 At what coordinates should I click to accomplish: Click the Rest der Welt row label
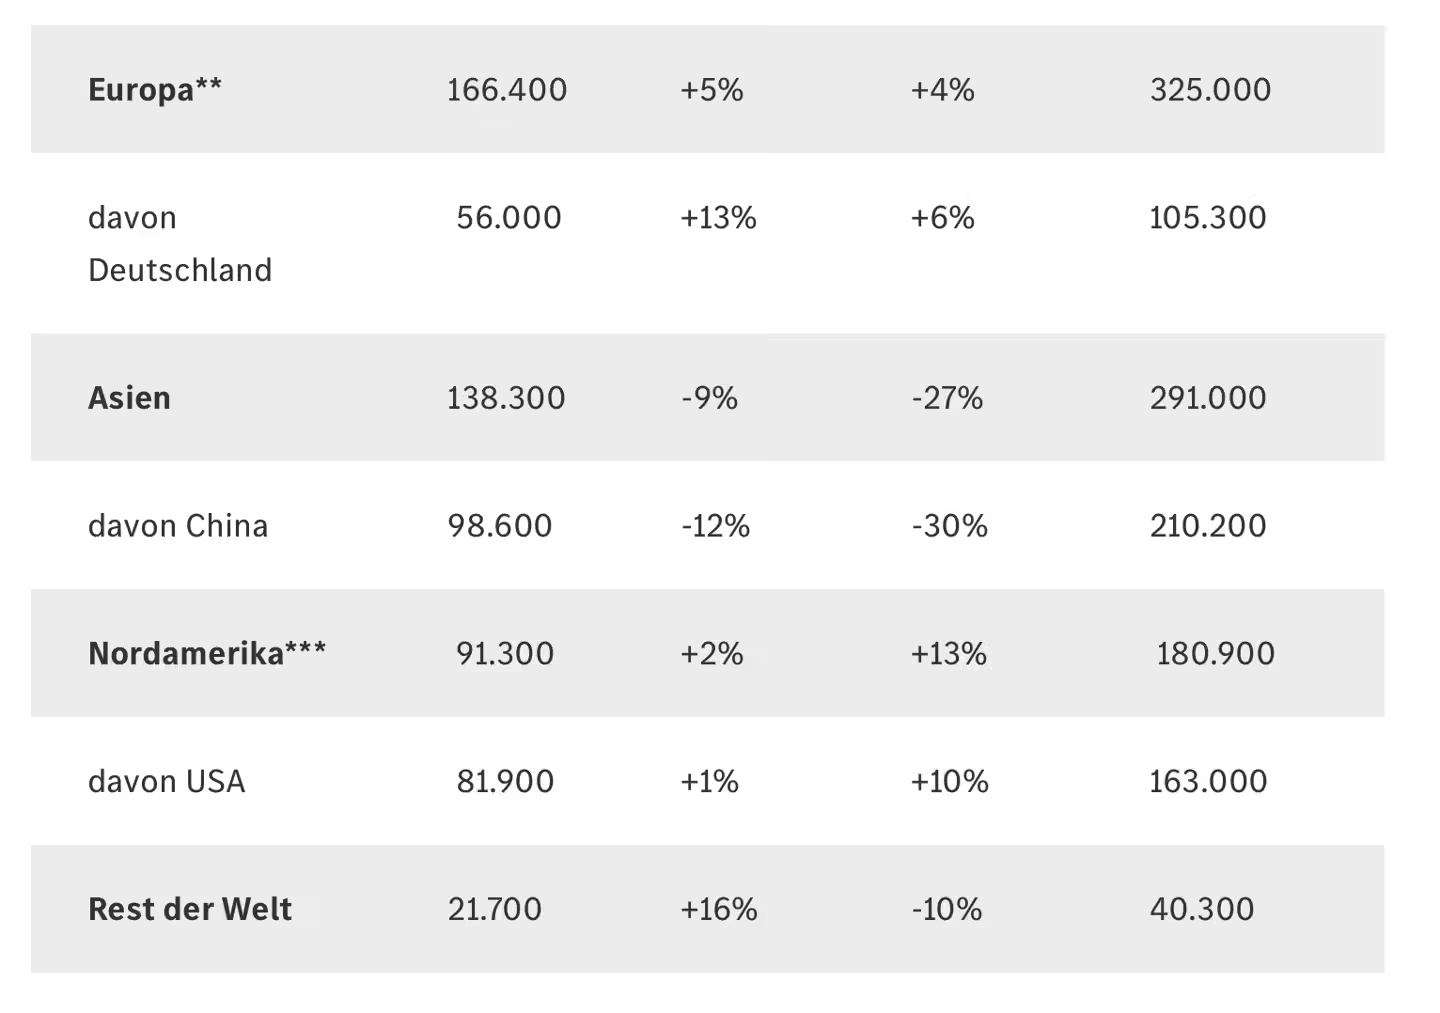click(190, 910)
